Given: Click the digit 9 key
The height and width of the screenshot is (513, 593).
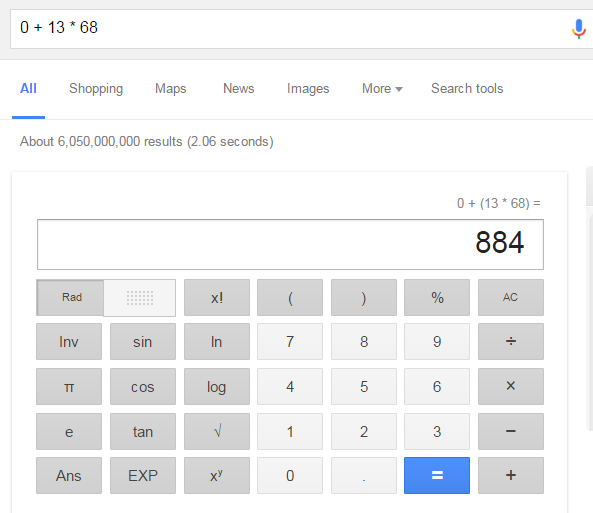Looking at the screenshot, I should tap(437, 342).
